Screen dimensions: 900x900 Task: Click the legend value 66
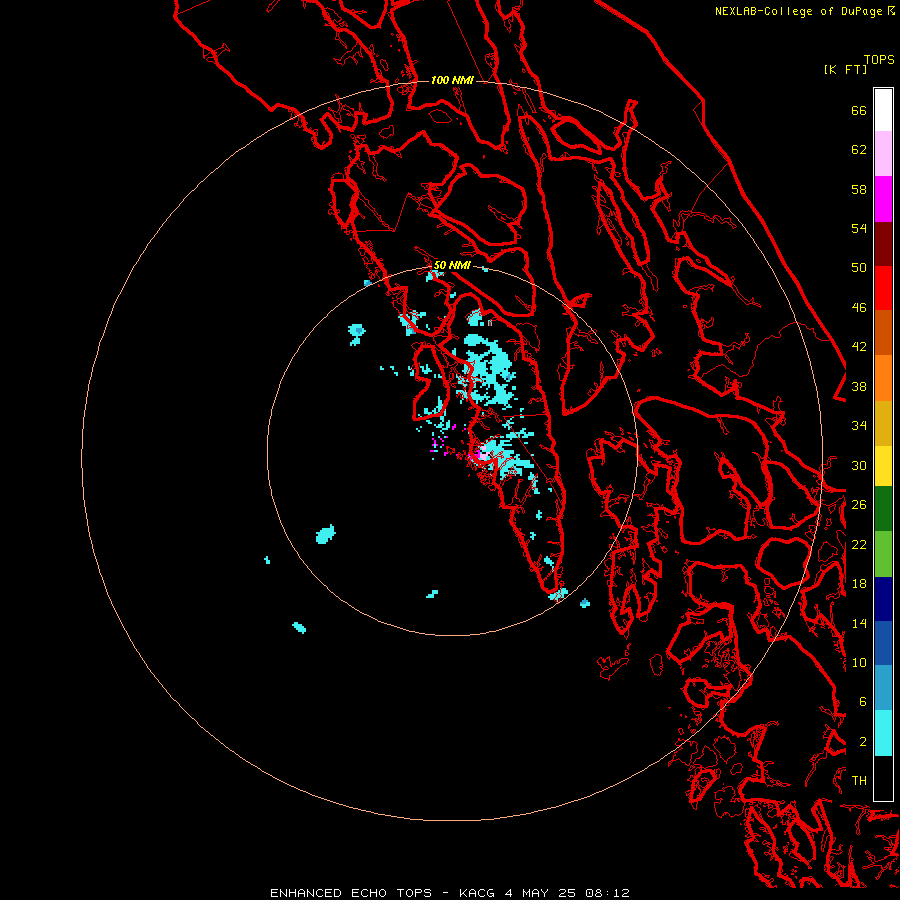(x=859, y=110)
